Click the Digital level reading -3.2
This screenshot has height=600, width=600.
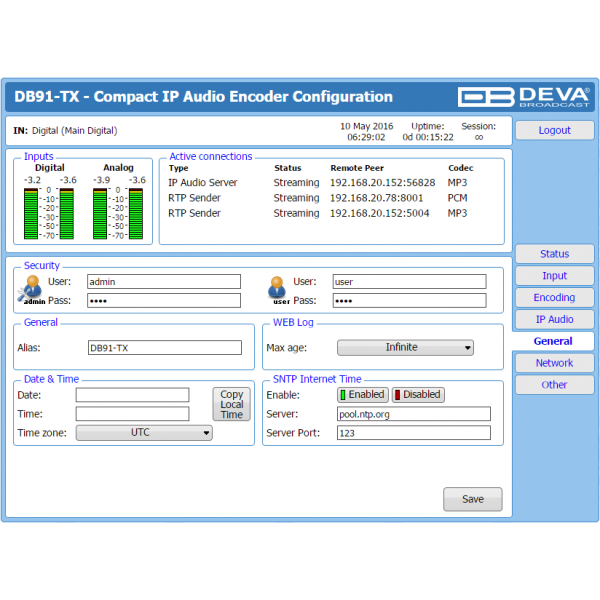[x=32, y=180]
